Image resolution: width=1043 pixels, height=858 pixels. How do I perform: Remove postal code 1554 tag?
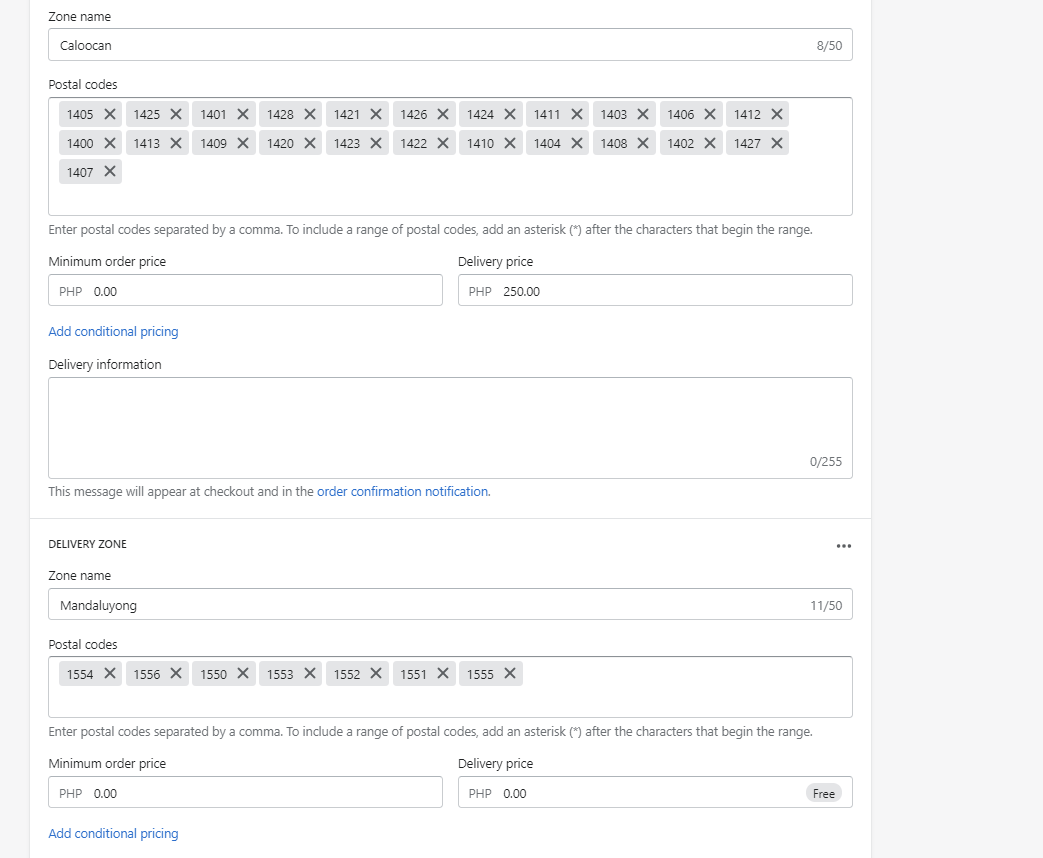(110, 674)
